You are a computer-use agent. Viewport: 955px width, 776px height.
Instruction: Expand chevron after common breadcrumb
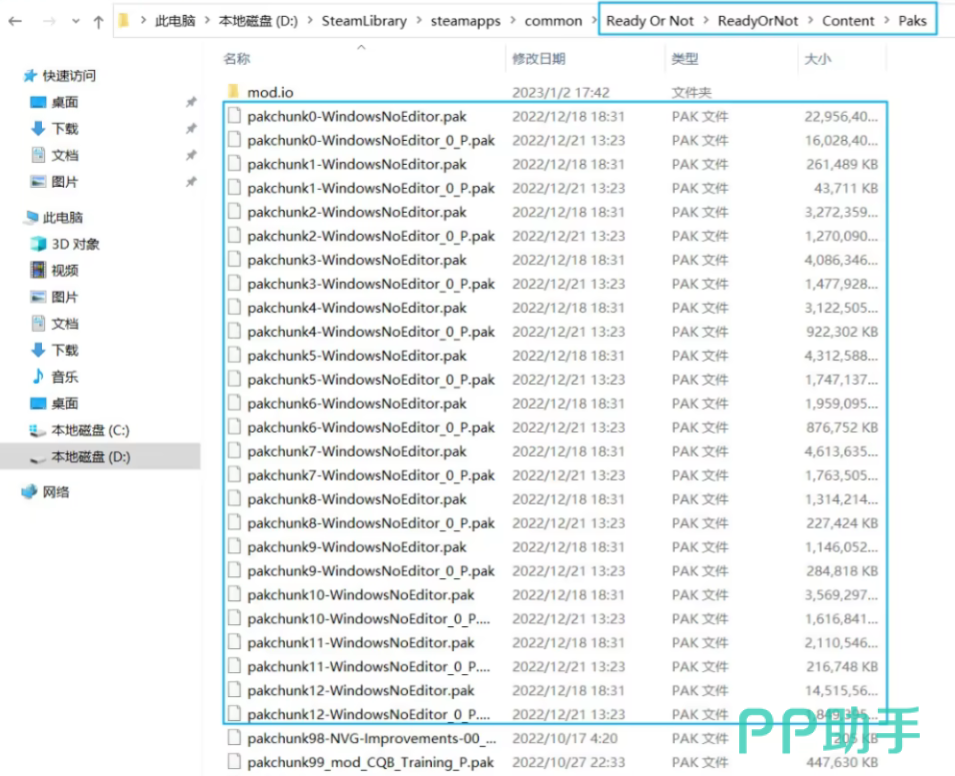[594, 21]
